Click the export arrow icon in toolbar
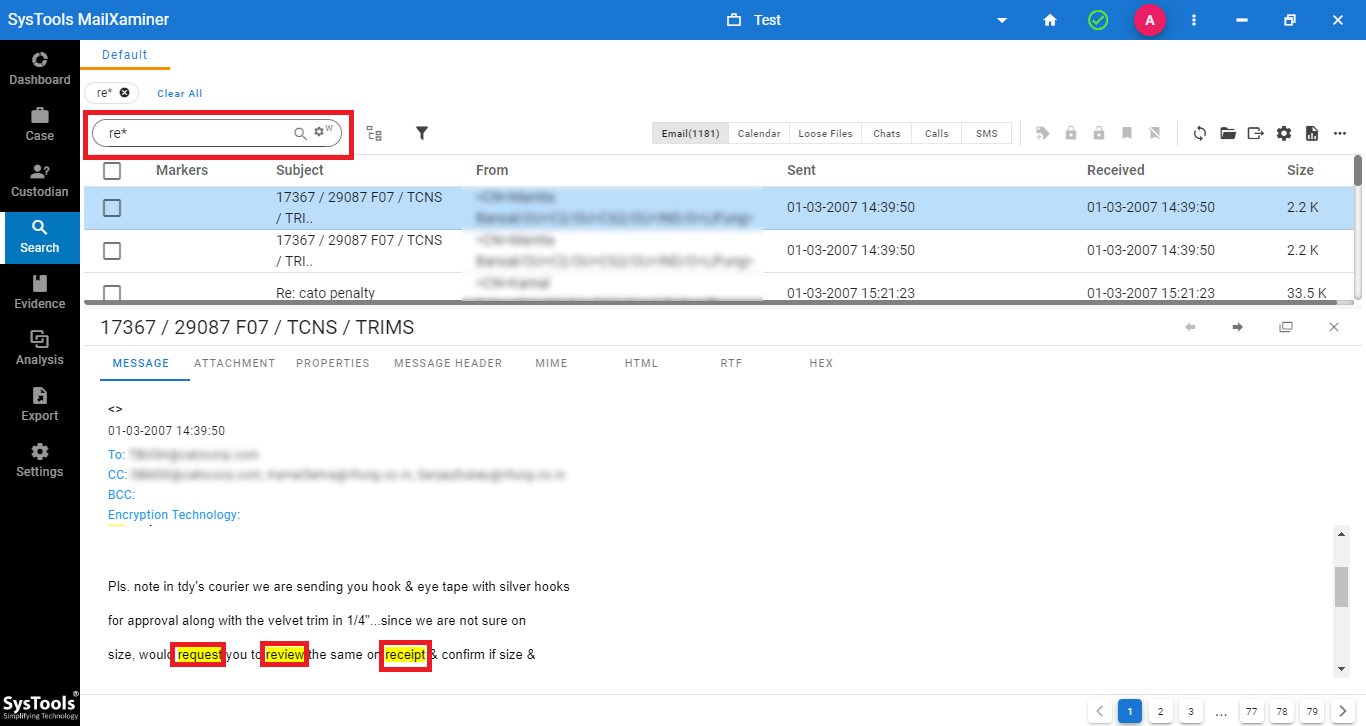This screenshot has width=1366, height=726. tap(1256, 133)
